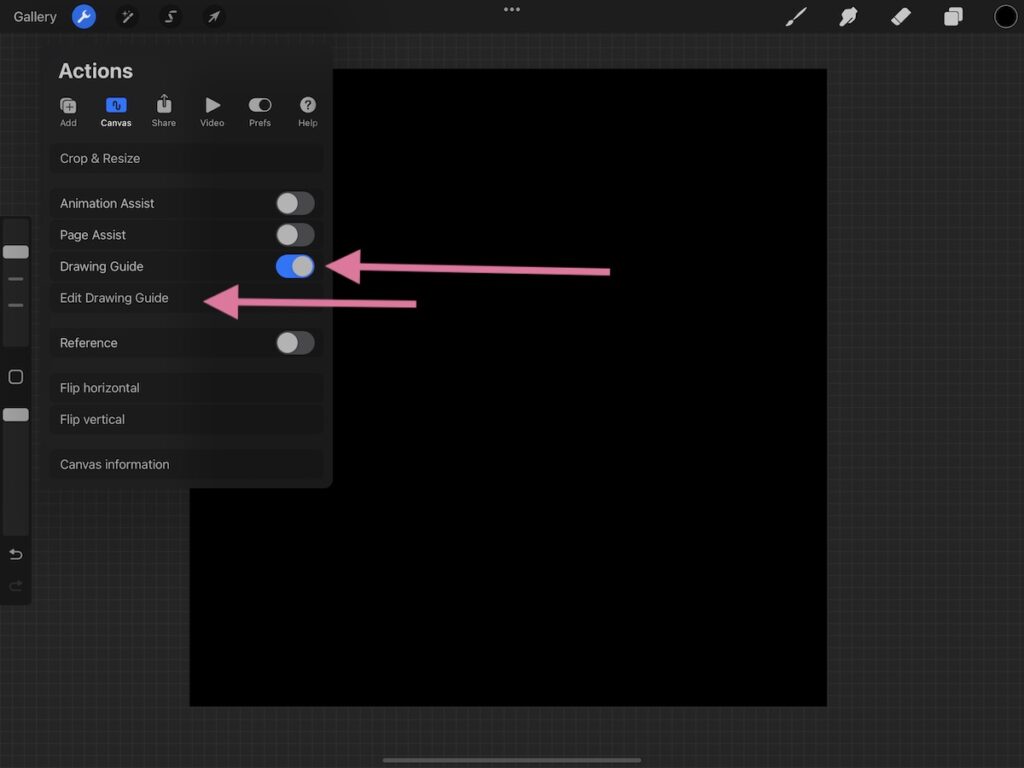Disable the Drawing Guide toggle
The width and height of the screenshot is (1024, 768).
pos(294,266)
